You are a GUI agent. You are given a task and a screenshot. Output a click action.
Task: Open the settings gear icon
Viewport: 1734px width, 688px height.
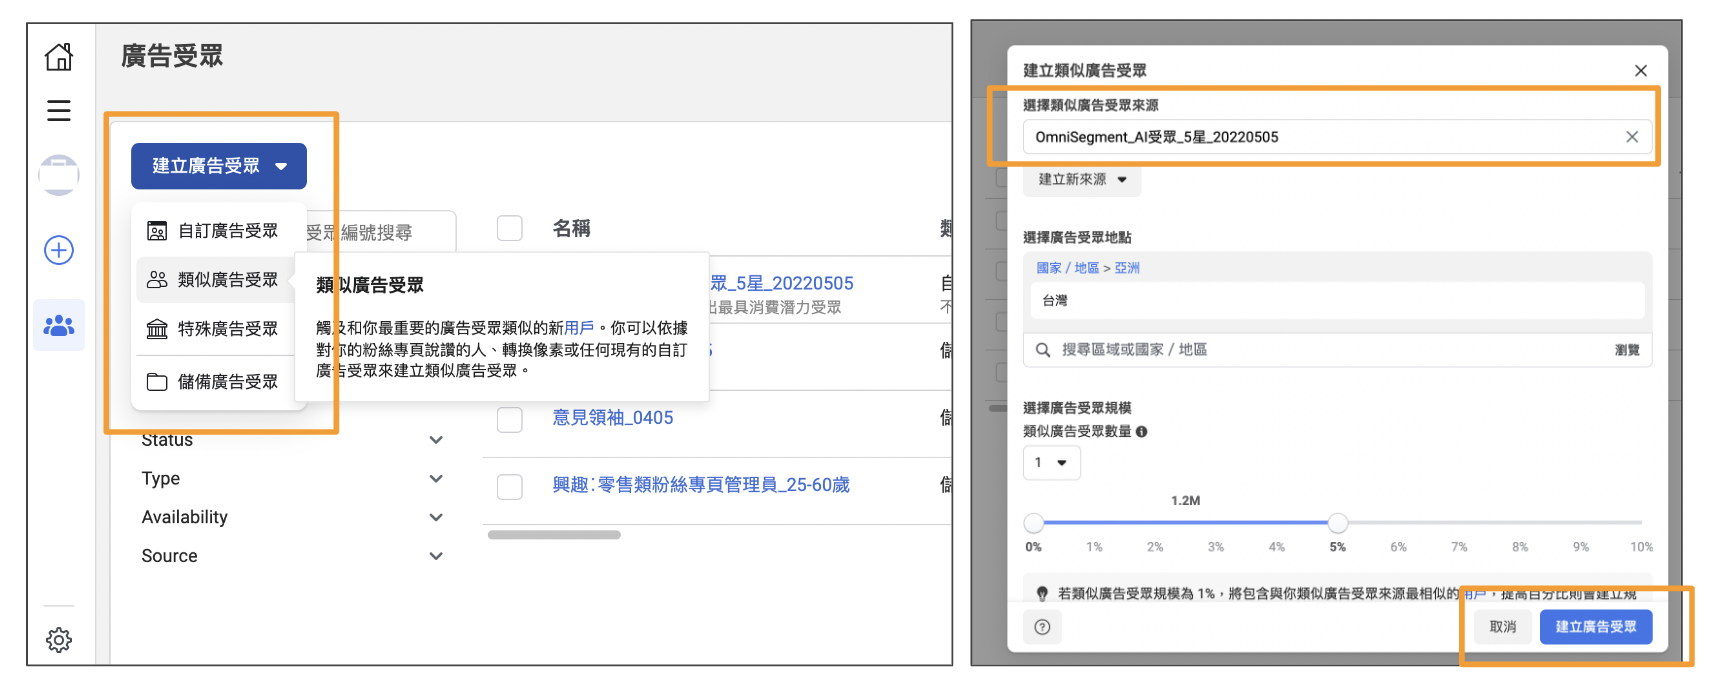[x=59, y=640]
